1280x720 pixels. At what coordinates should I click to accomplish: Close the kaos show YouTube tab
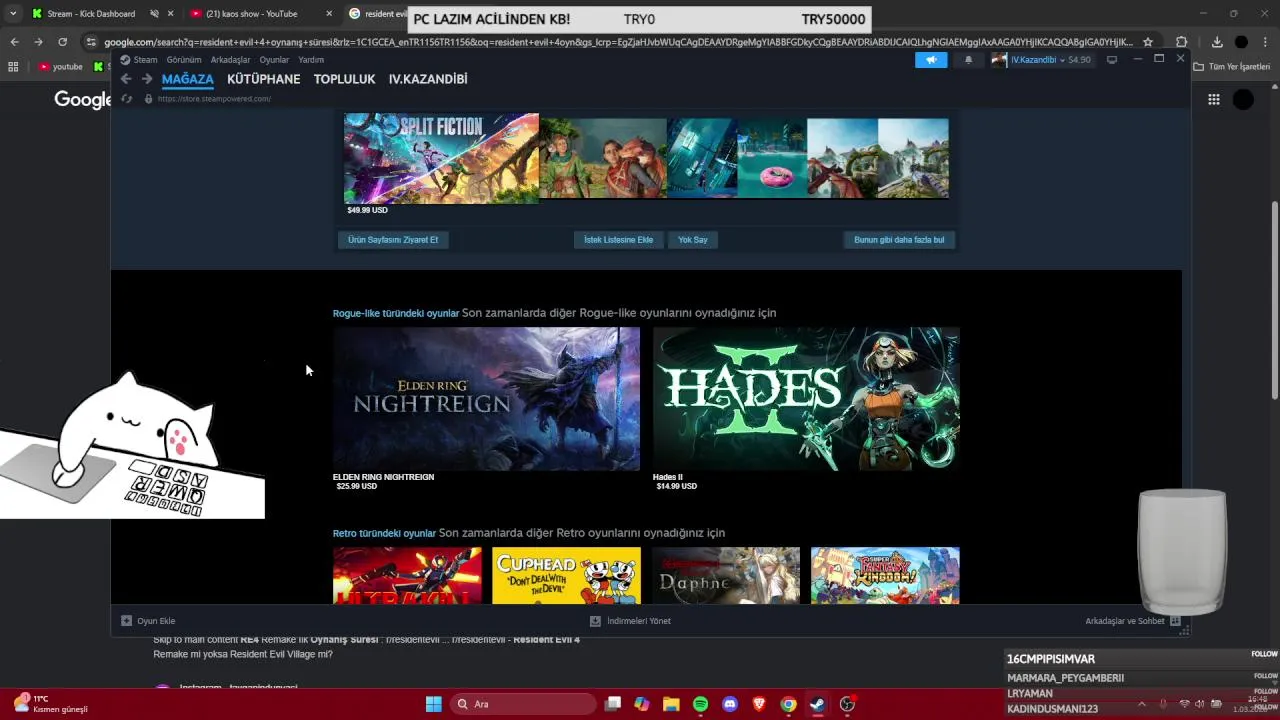tap(329, 14)
